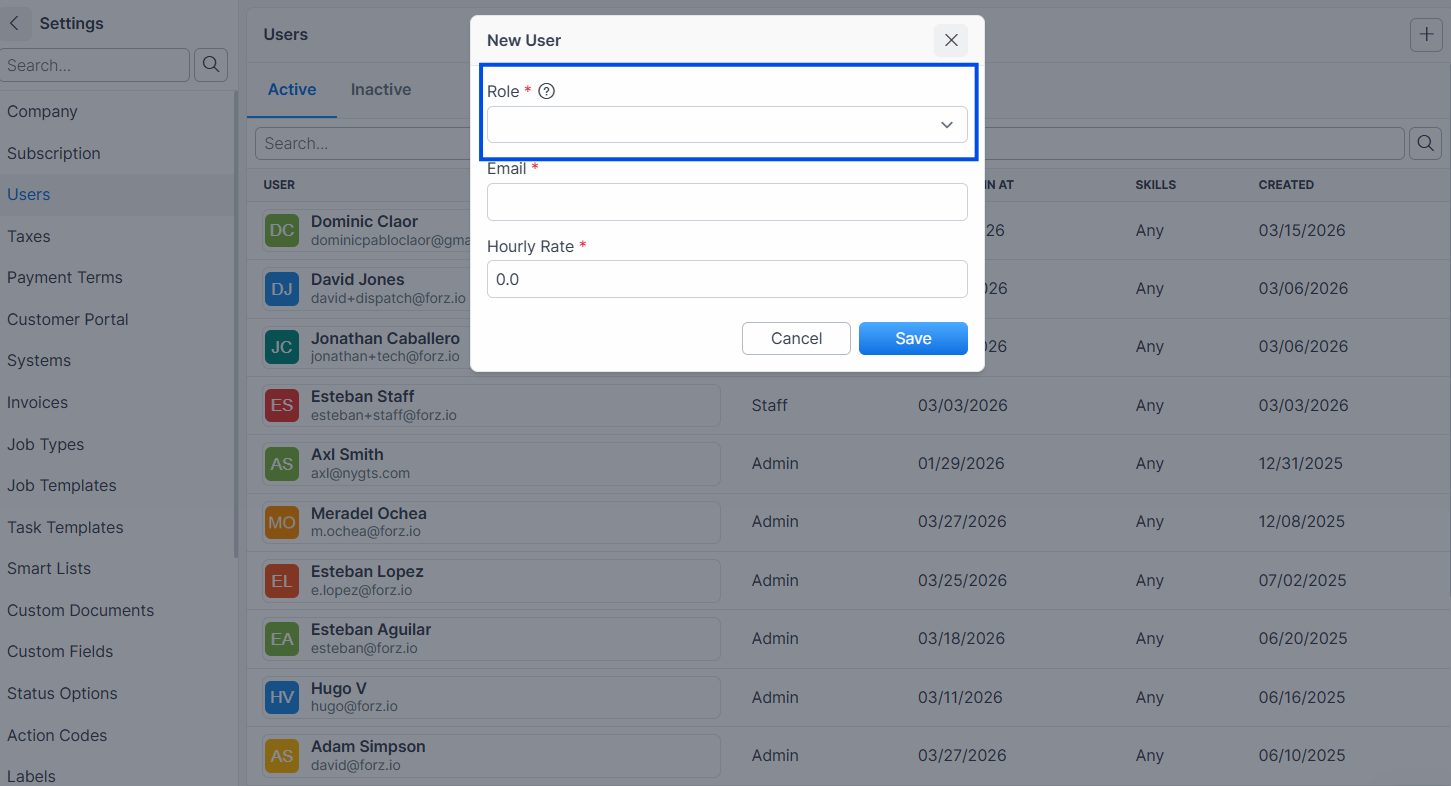Viewport: 1451px width, 786px height.
Task: Click the Hourly Rate field
Action: (x=727, y=279)
